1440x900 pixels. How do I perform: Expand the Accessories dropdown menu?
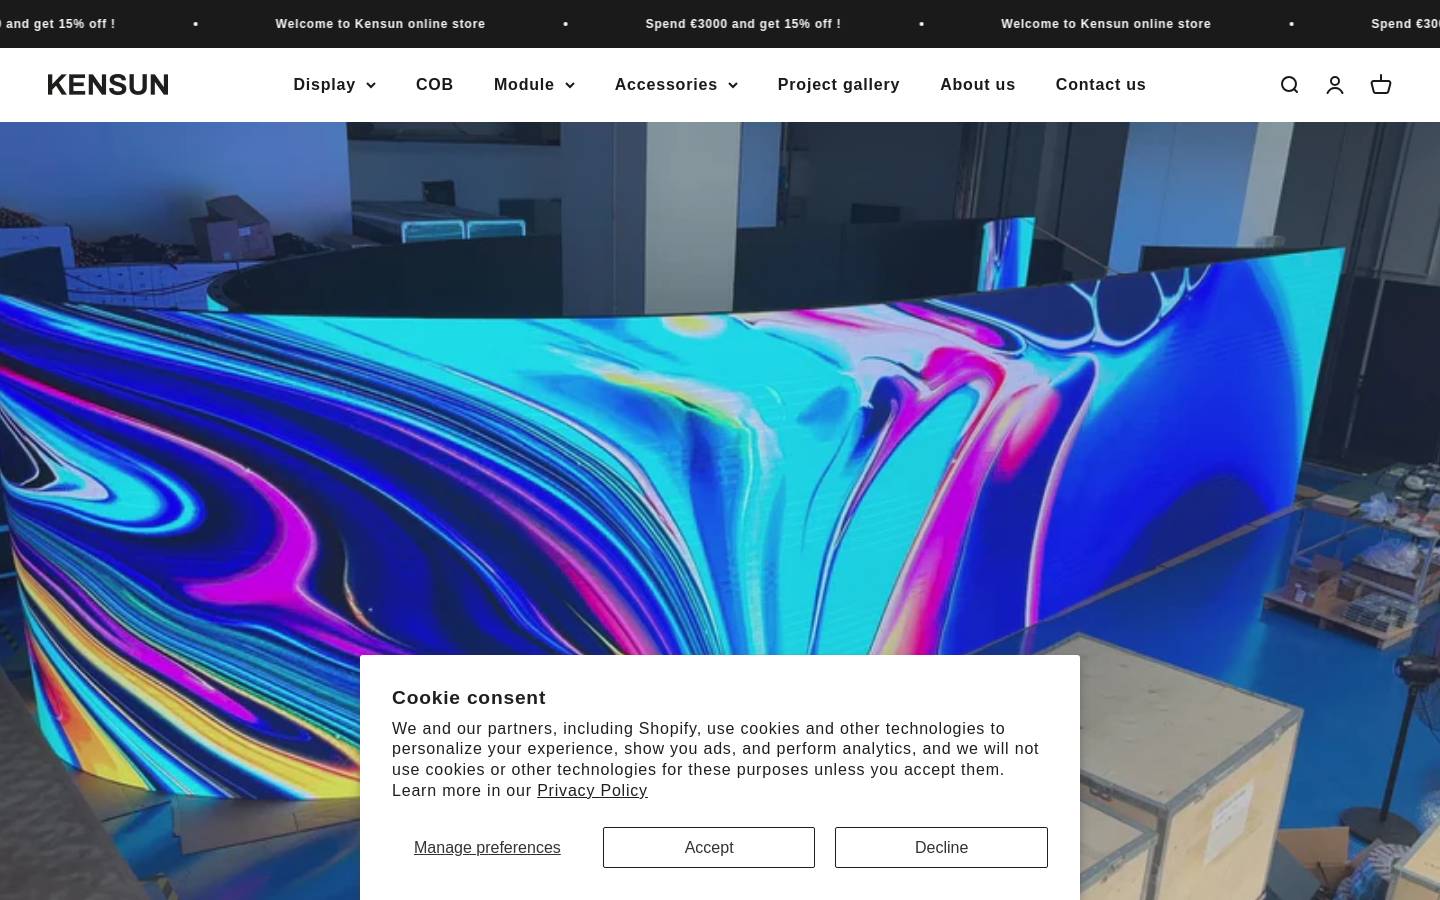pos(676,85)
